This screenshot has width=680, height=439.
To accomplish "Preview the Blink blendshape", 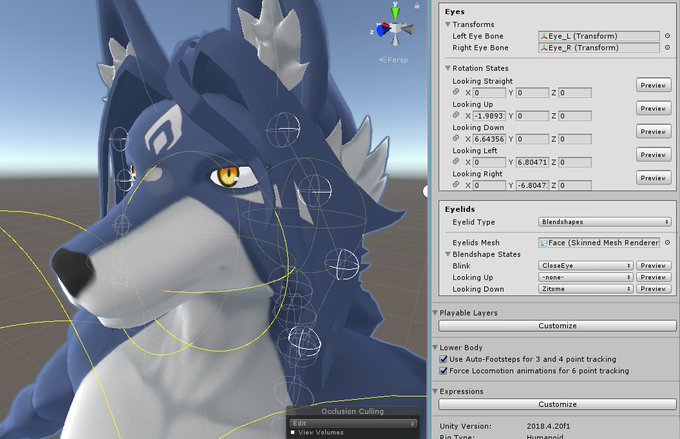I will click(654, 265).
